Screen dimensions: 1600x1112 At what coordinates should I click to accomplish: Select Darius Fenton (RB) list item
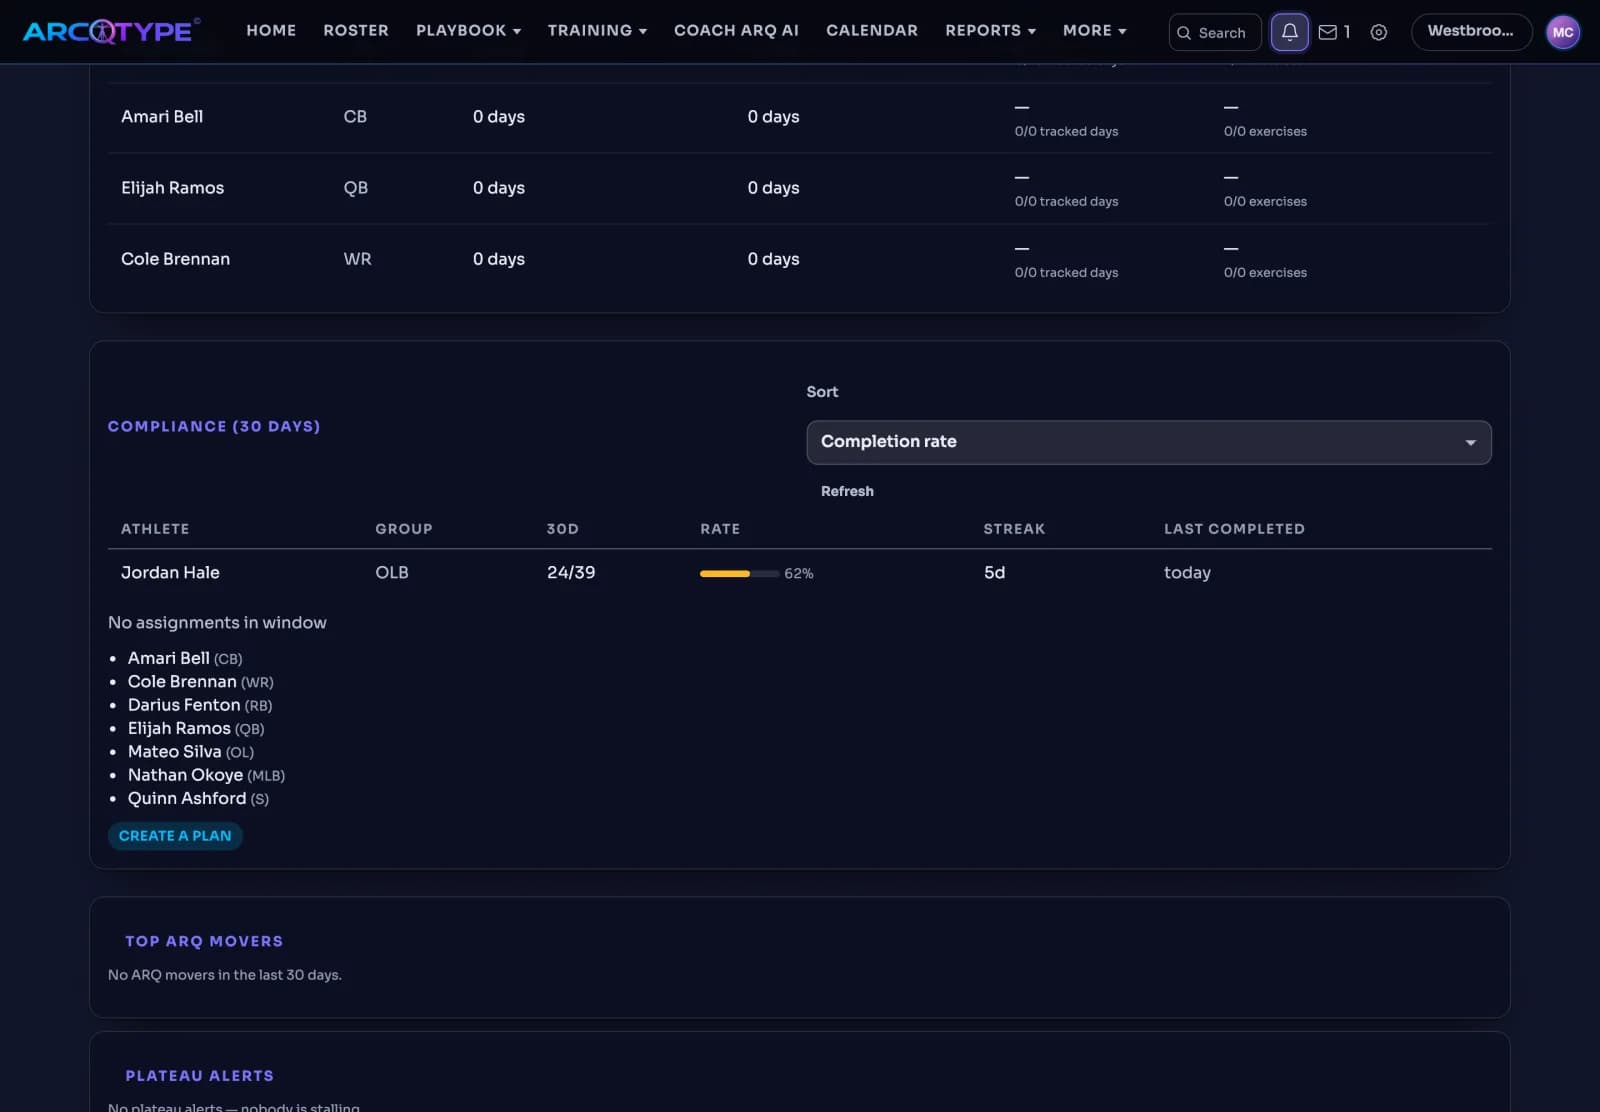click(200, 705)
